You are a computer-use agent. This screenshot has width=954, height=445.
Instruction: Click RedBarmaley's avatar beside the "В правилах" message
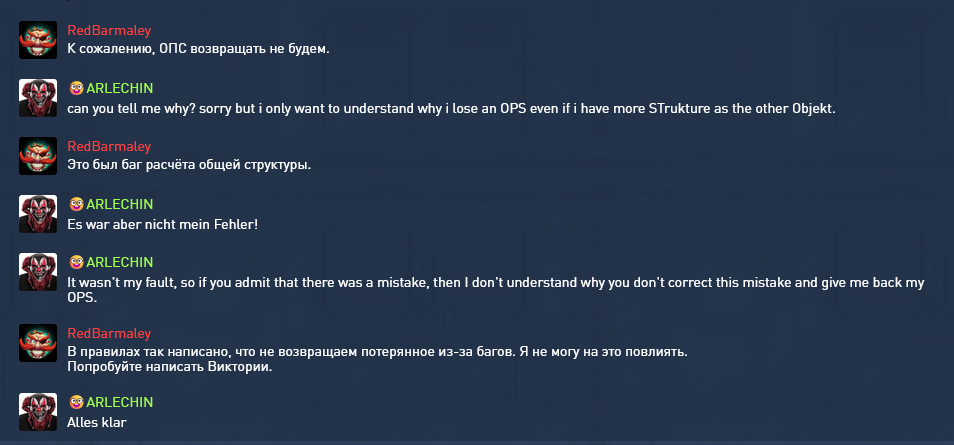(x=38, y=343)
